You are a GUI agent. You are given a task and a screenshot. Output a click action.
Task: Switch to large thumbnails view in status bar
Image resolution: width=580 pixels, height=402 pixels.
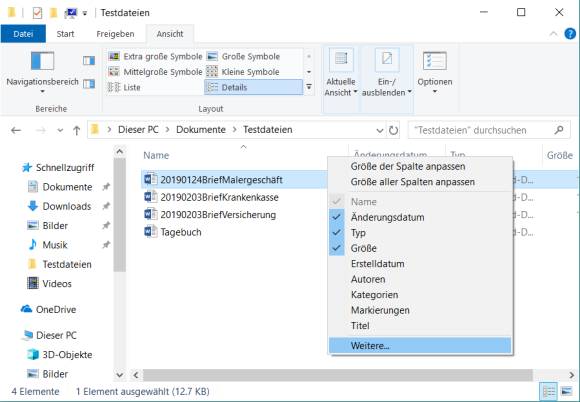pos(567,391)
